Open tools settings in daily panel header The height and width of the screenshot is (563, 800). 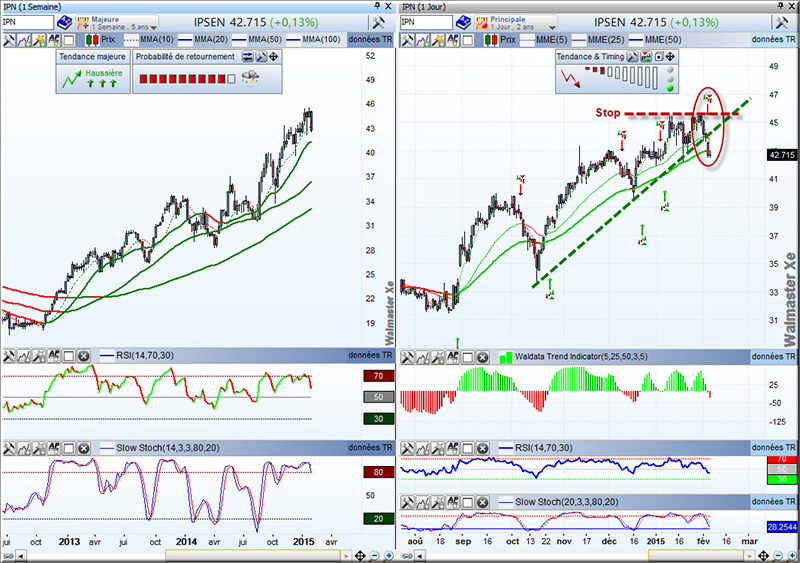(x=782, y=22)
